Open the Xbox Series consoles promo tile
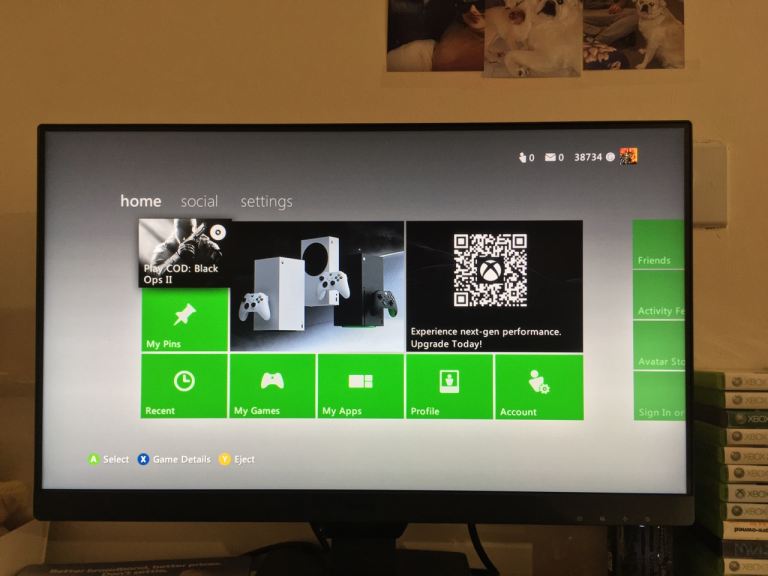768x576 pixels. pyautogui.click(x=317, y=287)
